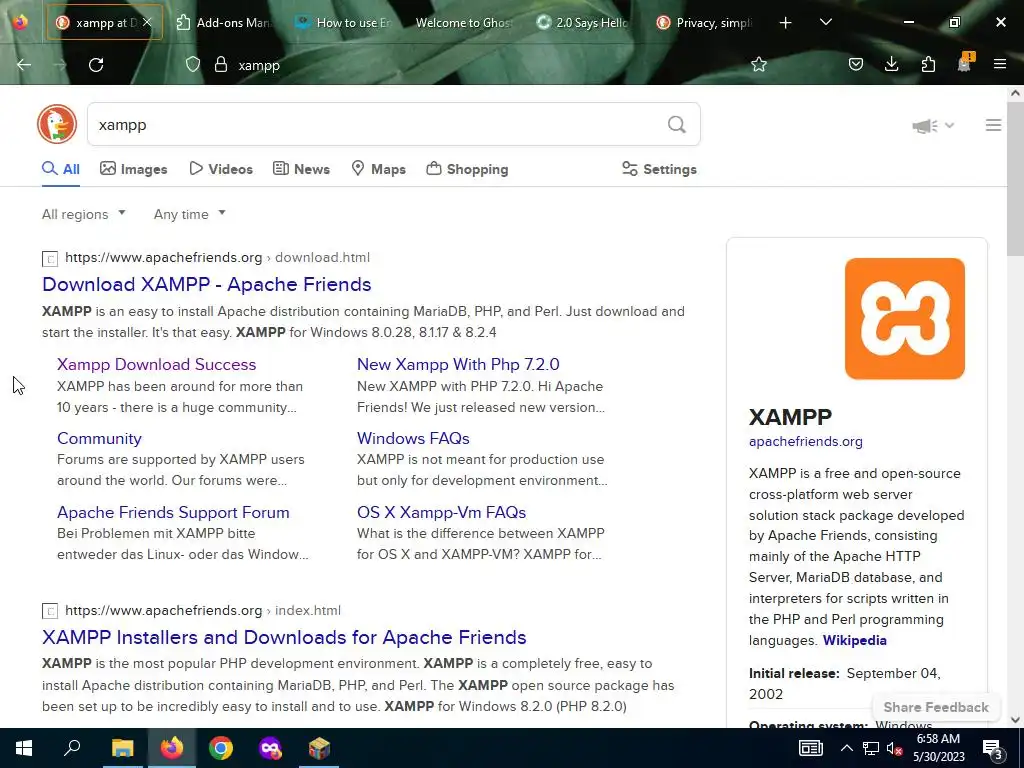The width and height of the screenshot is (1024, 768).
Task: Select the Images results tab
Action: click(x=133, y=169)
